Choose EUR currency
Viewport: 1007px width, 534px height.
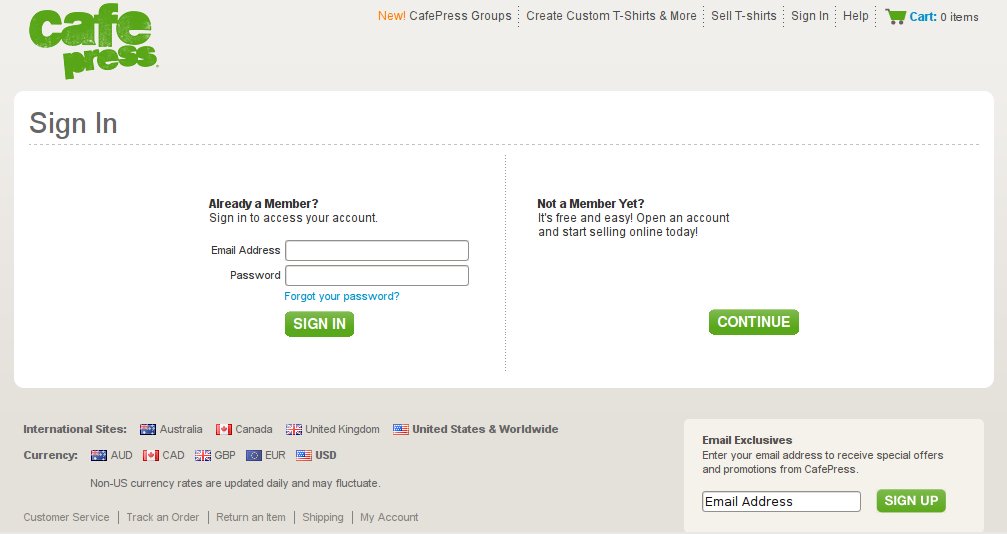276,456
